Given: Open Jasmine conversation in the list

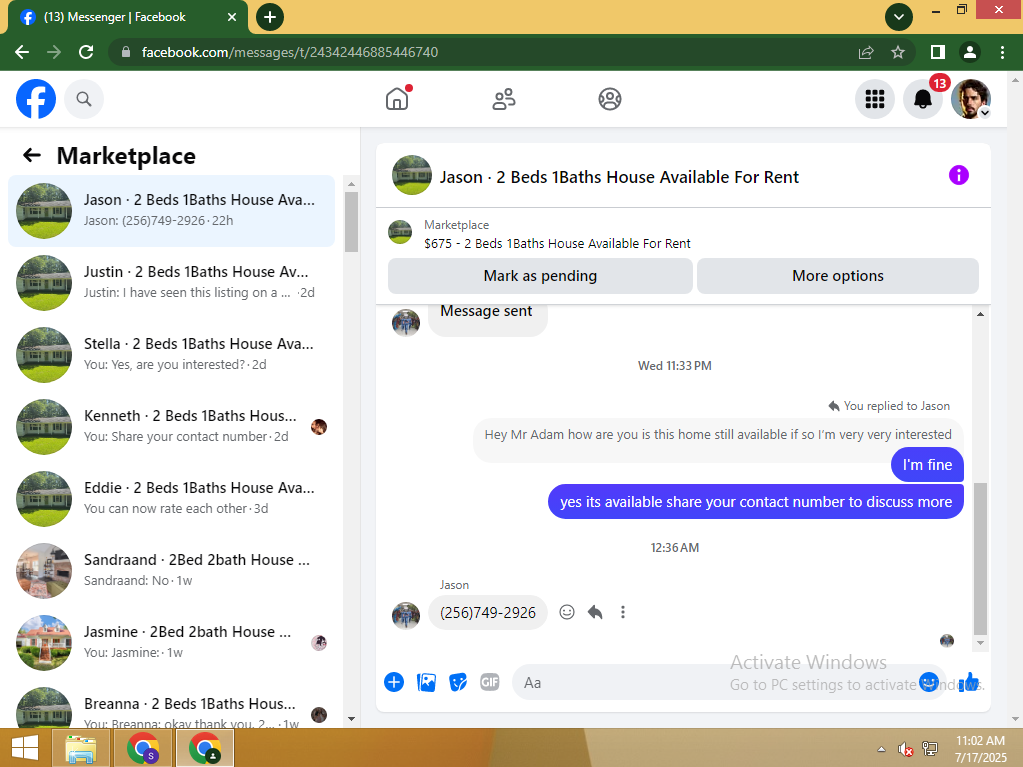Looking at the screenshot, I should click(172, 643).
